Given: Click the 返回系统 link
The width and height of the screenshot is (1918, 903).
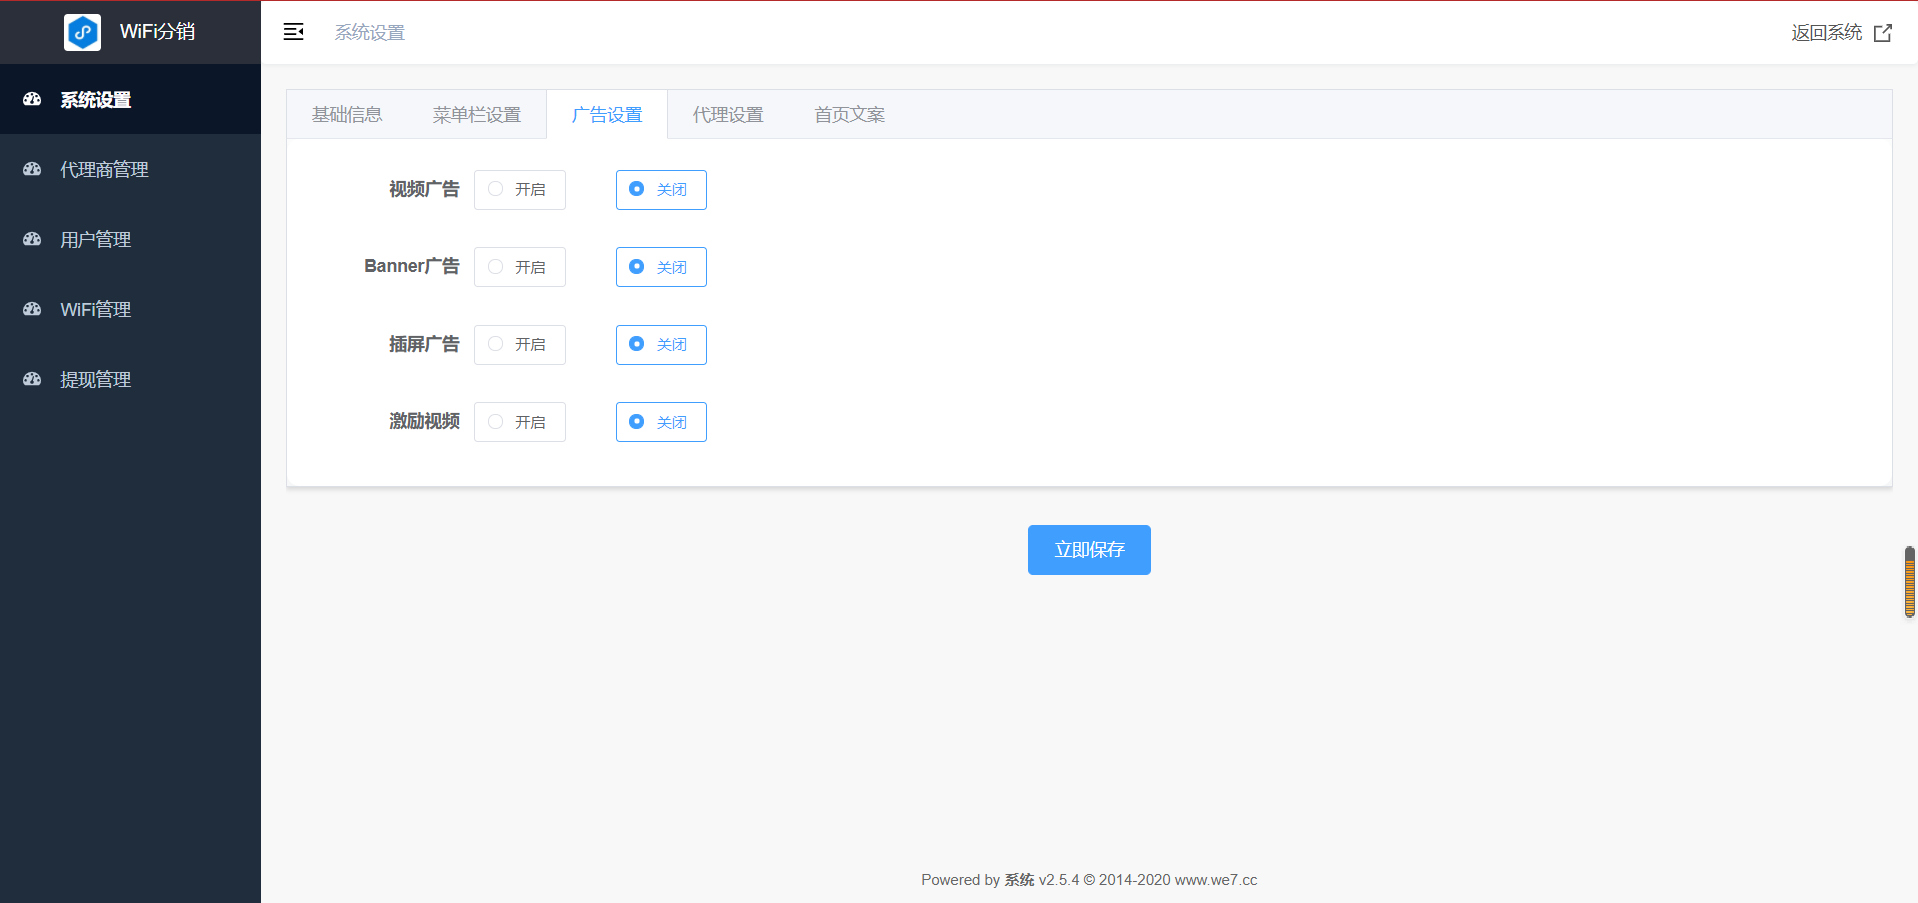Looking at the screenshot, I should coord(1826,33).
